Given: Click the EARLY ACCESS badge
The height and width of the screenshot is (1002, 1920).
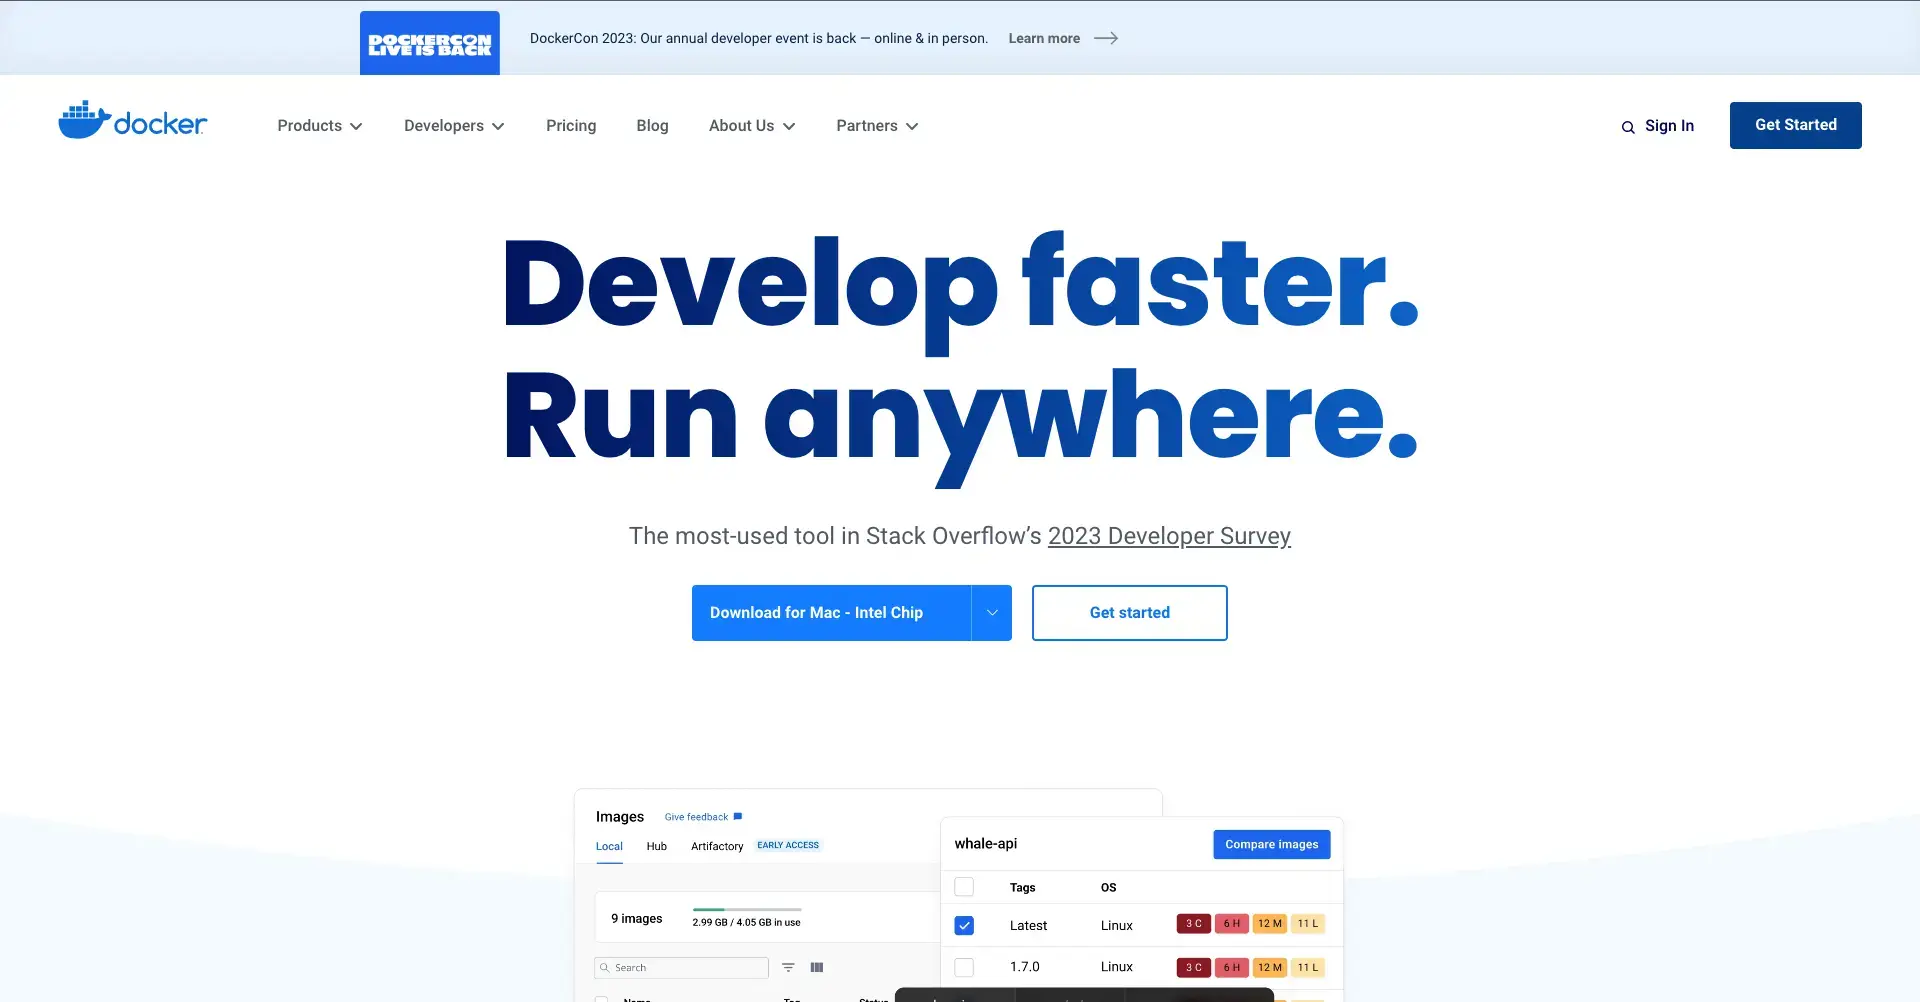Looking at the screenshot, I should point(788,846).
